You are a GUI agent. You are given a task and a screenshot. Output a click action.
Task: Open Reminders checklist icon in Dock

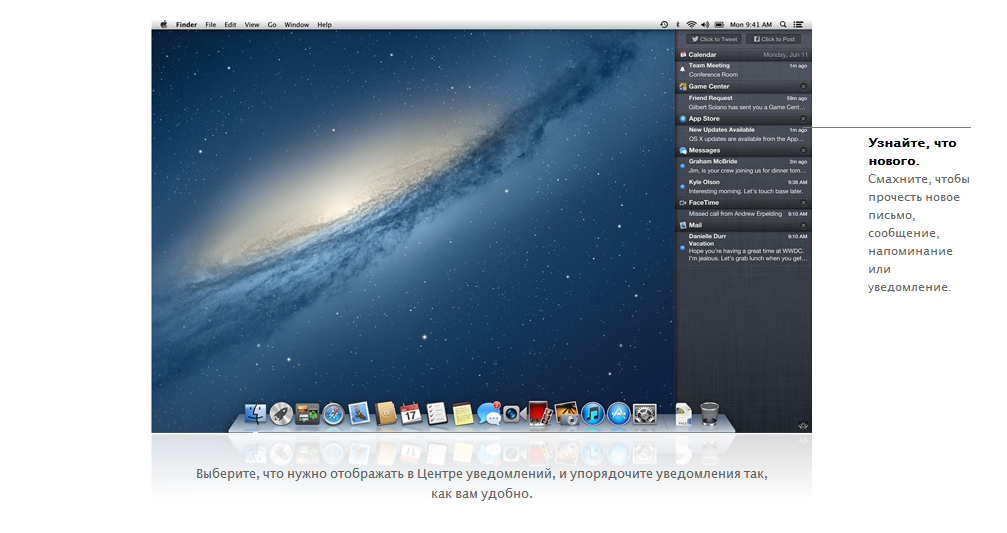coord(437,414)
